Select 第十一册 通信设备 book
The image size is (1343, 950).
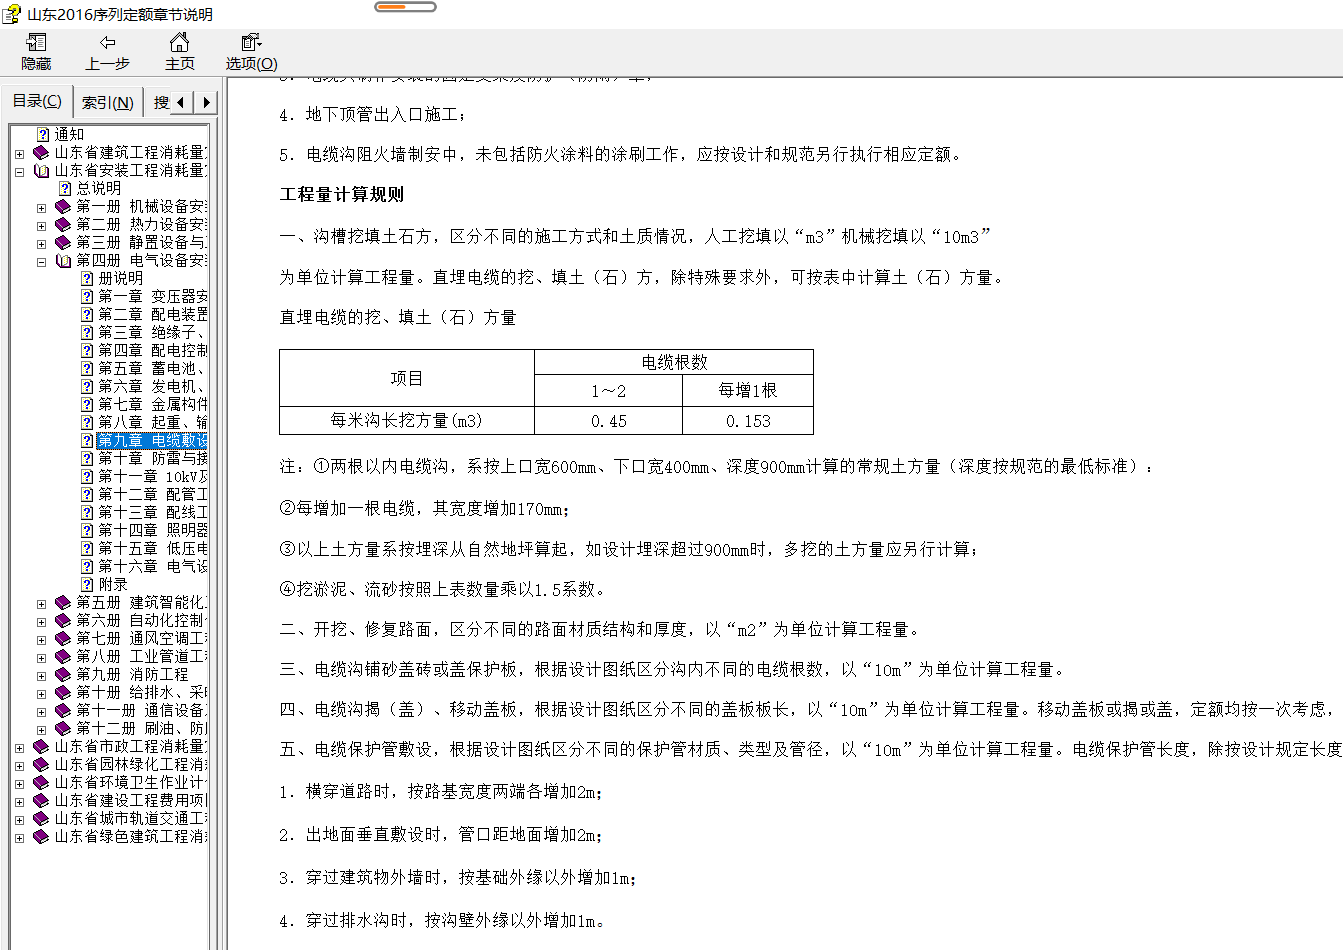[141, 710]
